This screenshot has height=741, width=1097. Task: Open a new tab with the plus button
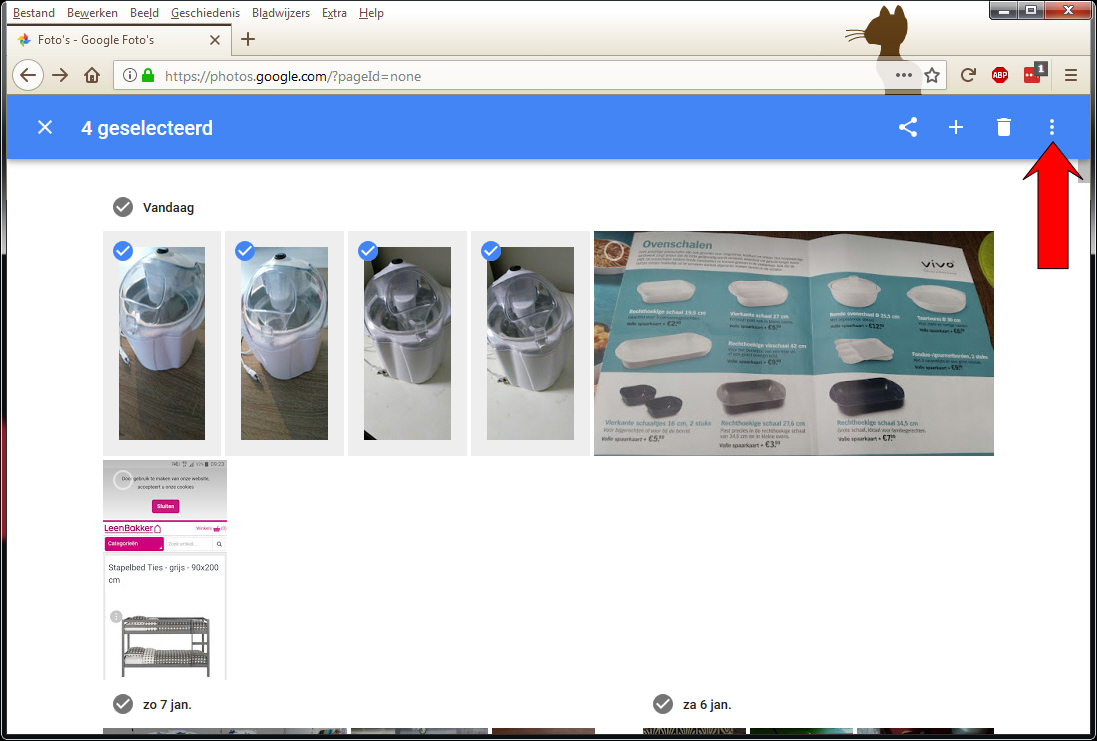(x=248, y=40)
